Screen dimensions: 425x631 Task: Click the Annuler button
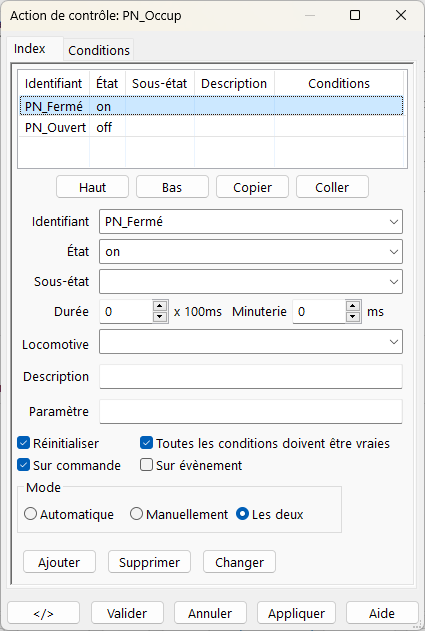click(x=210, y=613)
